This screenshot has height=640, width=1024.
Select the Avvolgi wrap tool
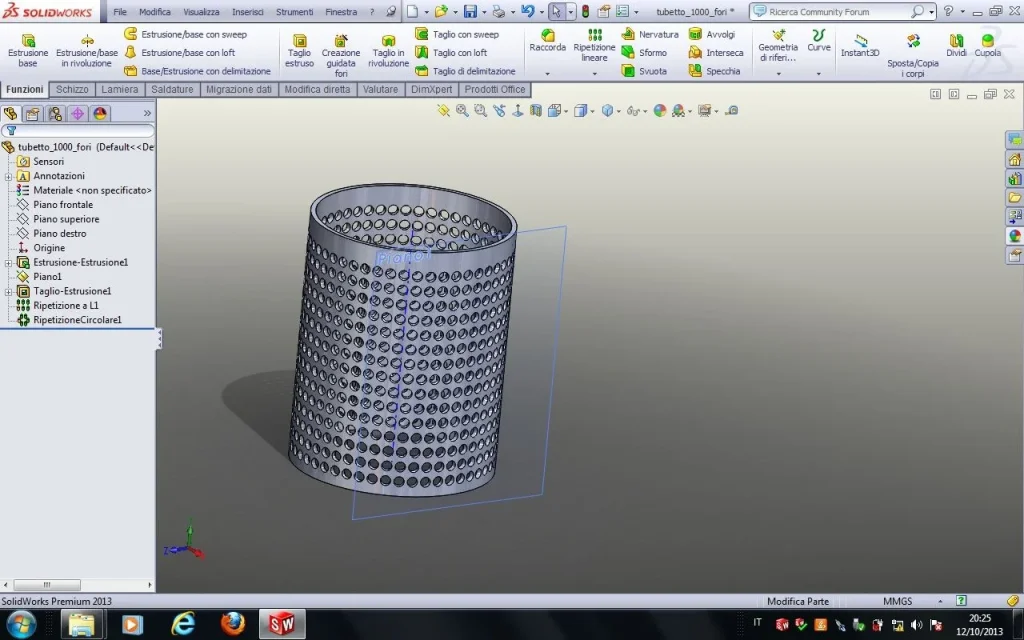712,34
